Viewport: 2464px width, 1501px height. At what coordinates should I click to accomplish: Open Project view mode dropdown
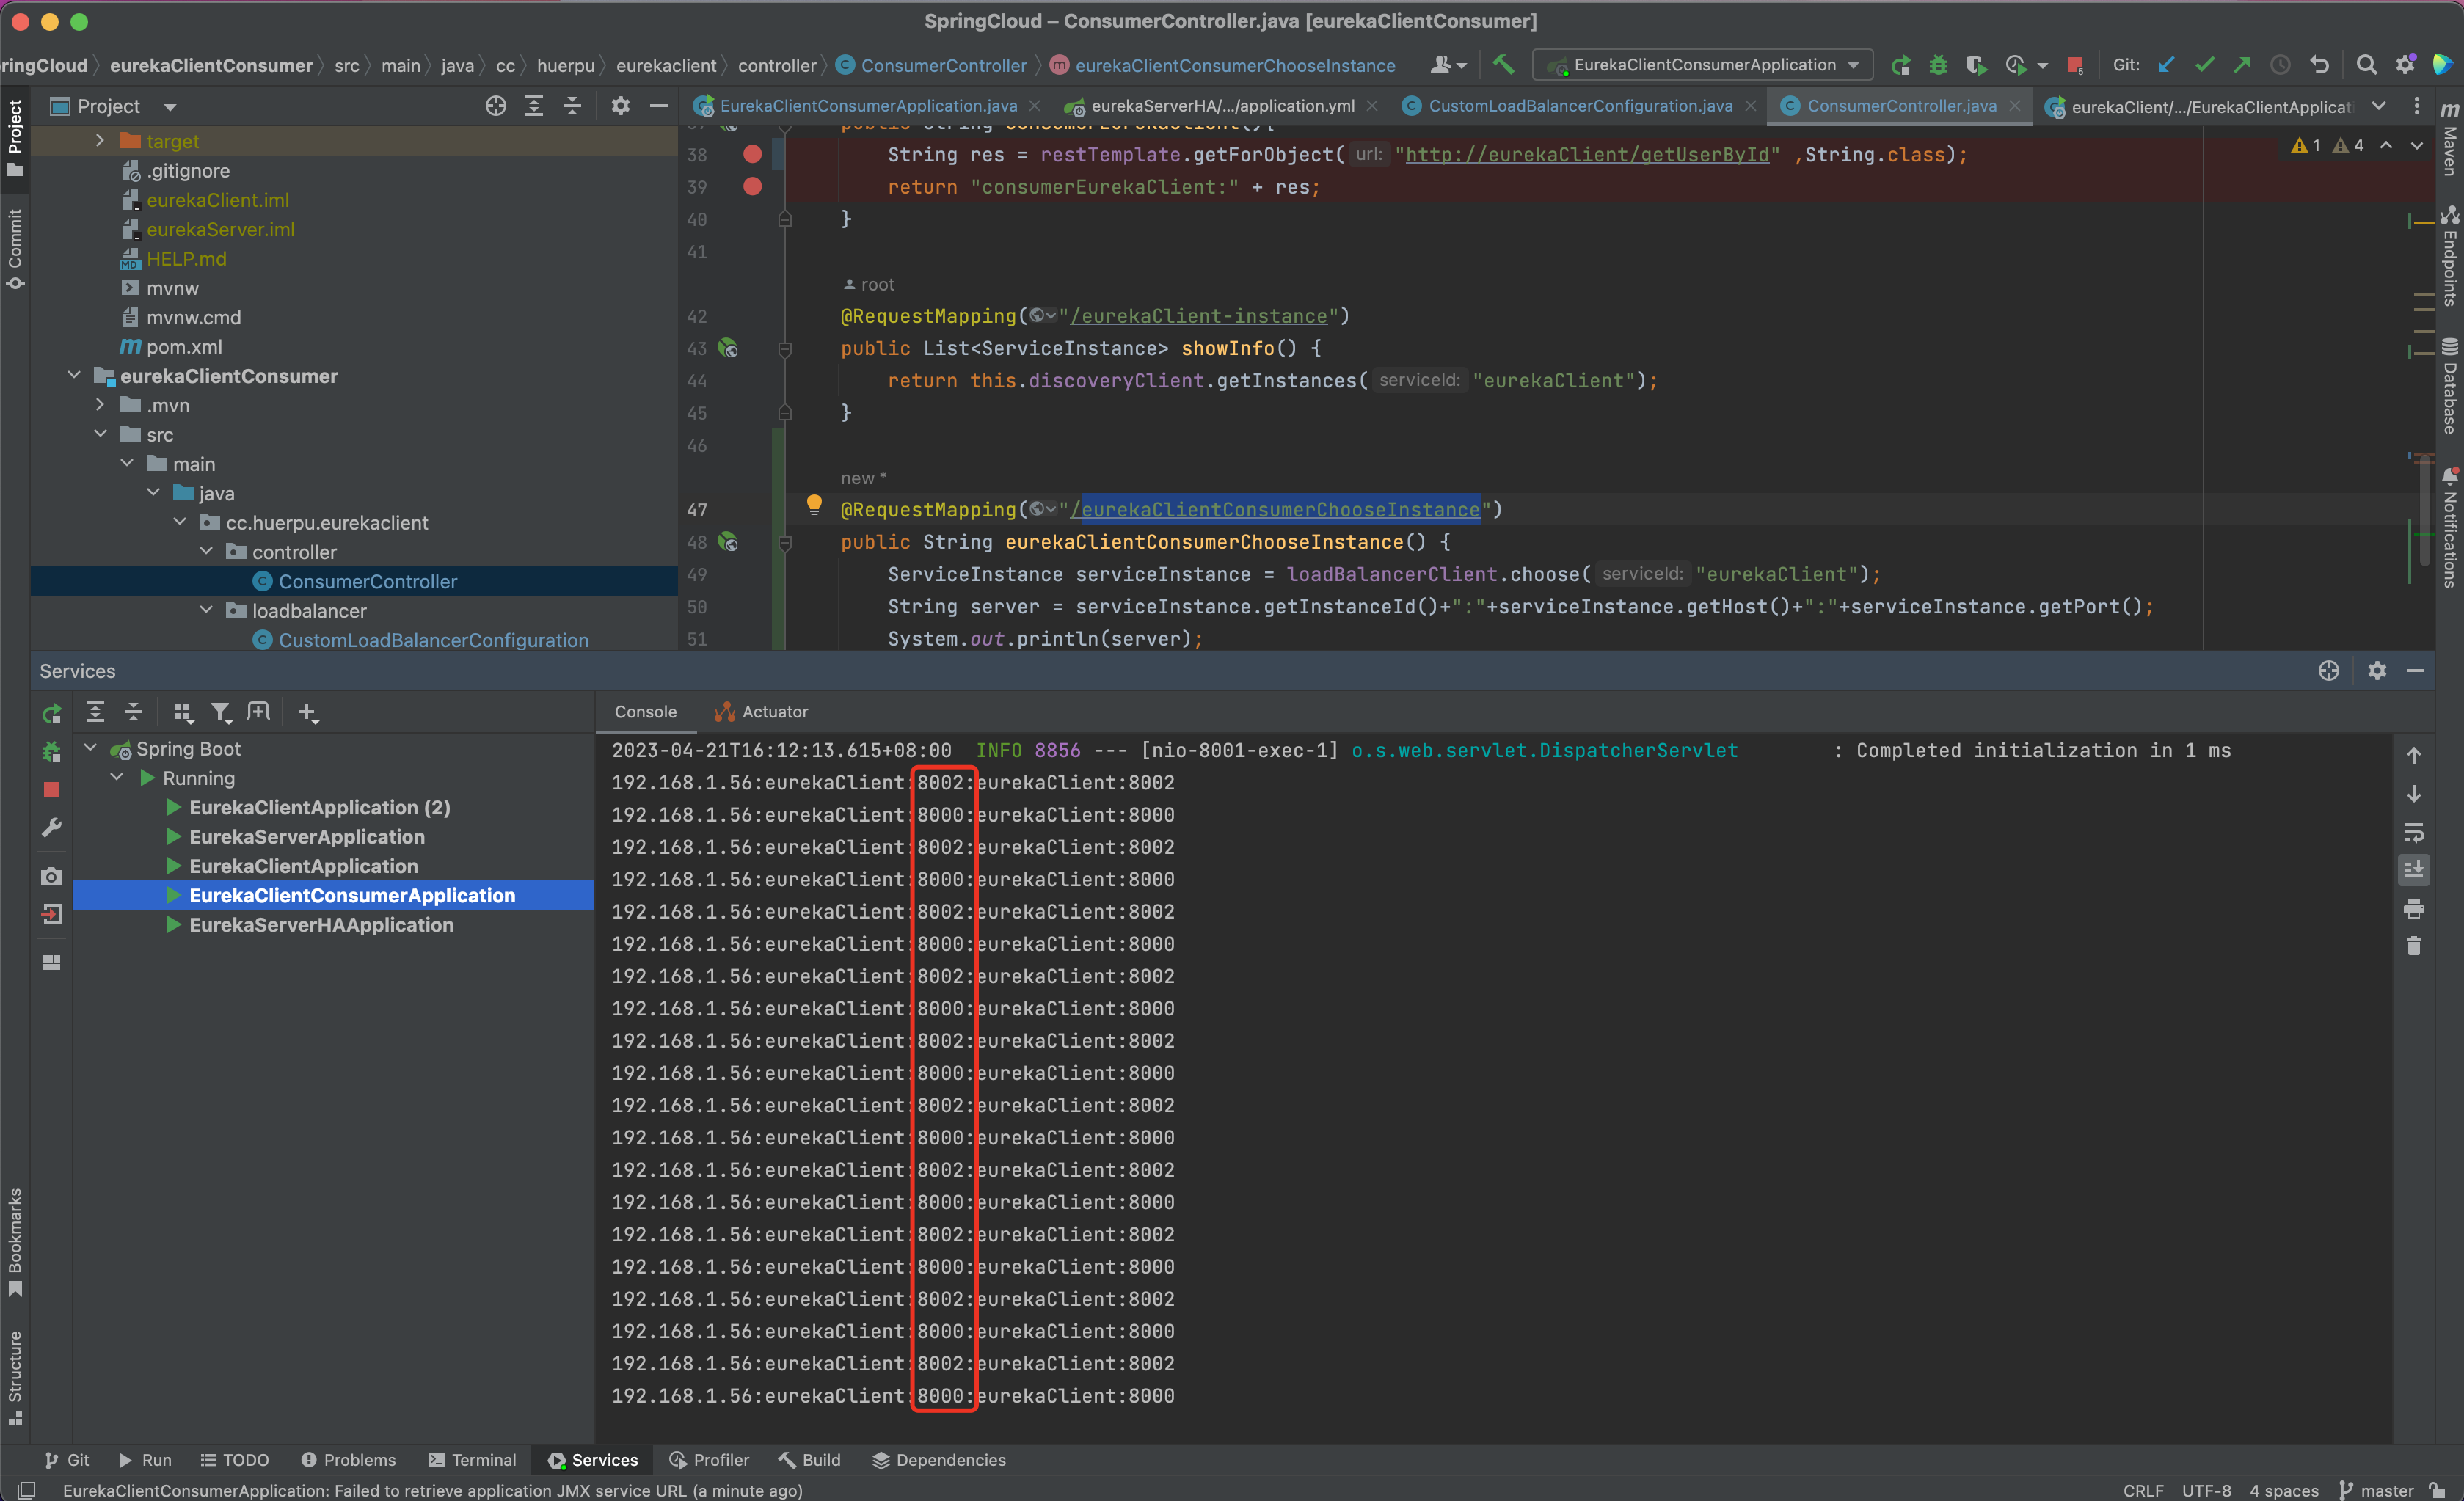pyautogui.click(x=170, y=107)
